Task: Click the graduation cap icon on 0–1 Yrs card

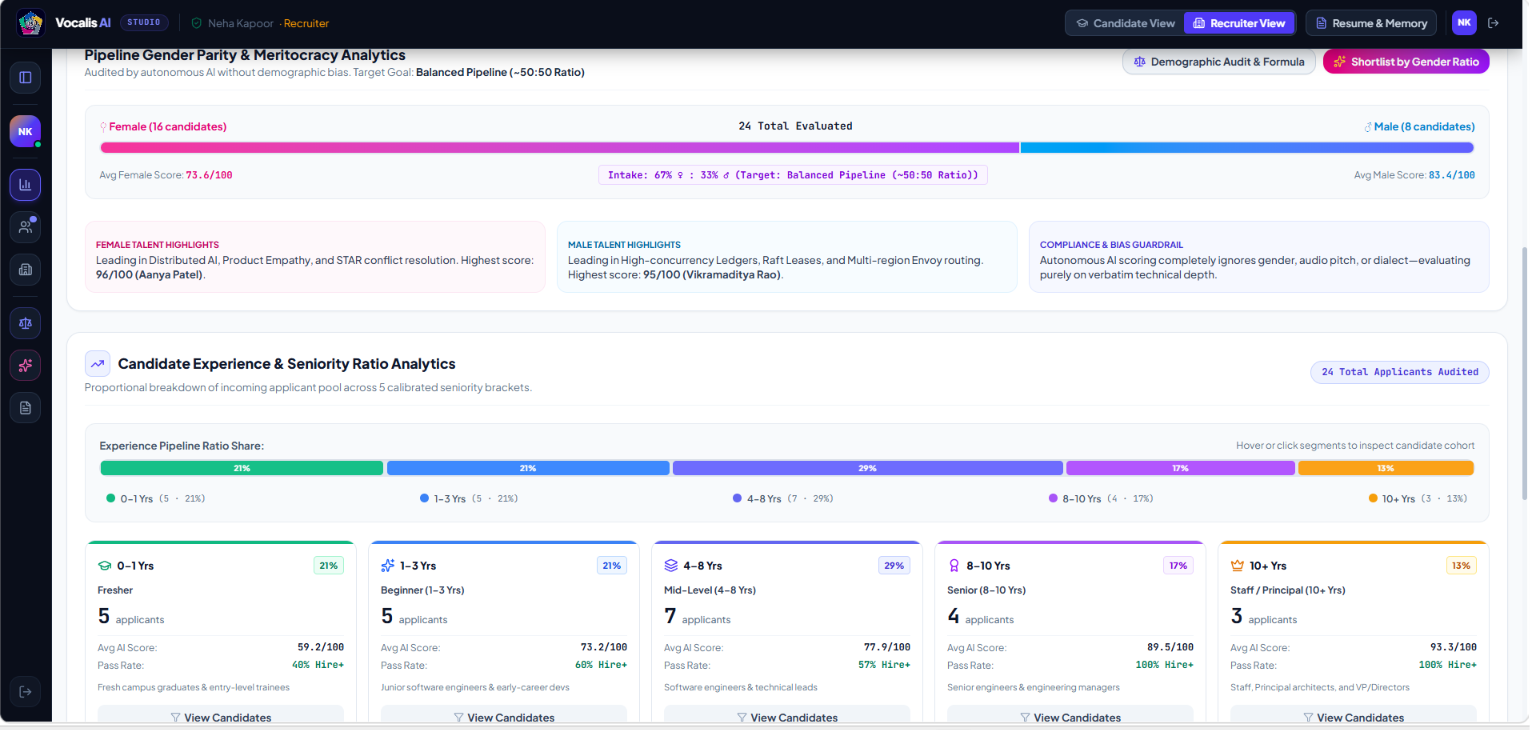Action: pos(105,565)
